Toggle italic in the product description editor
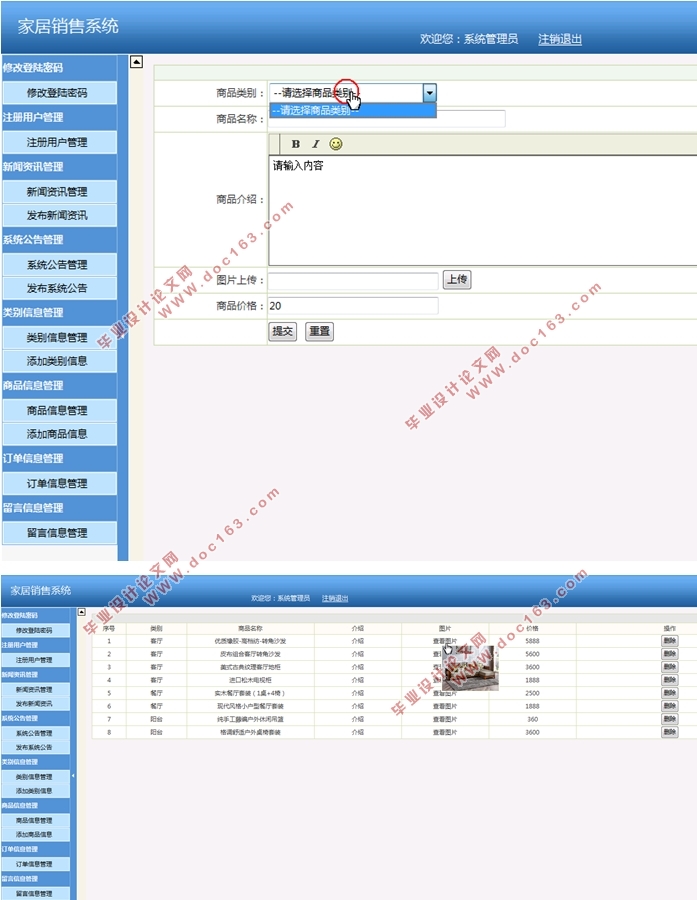This screenshot has height=900, width=697. click(x=315, y=144)
